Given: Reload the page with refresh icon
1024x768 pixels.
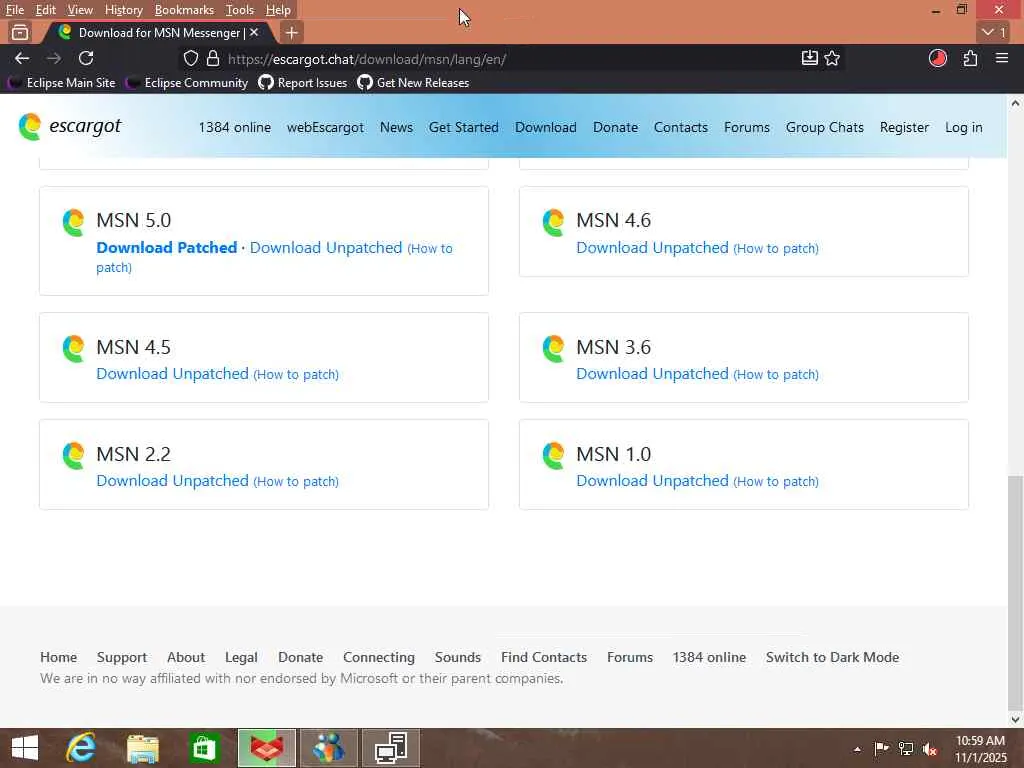Looking at the screenshot, I should (x=86, y=58).
